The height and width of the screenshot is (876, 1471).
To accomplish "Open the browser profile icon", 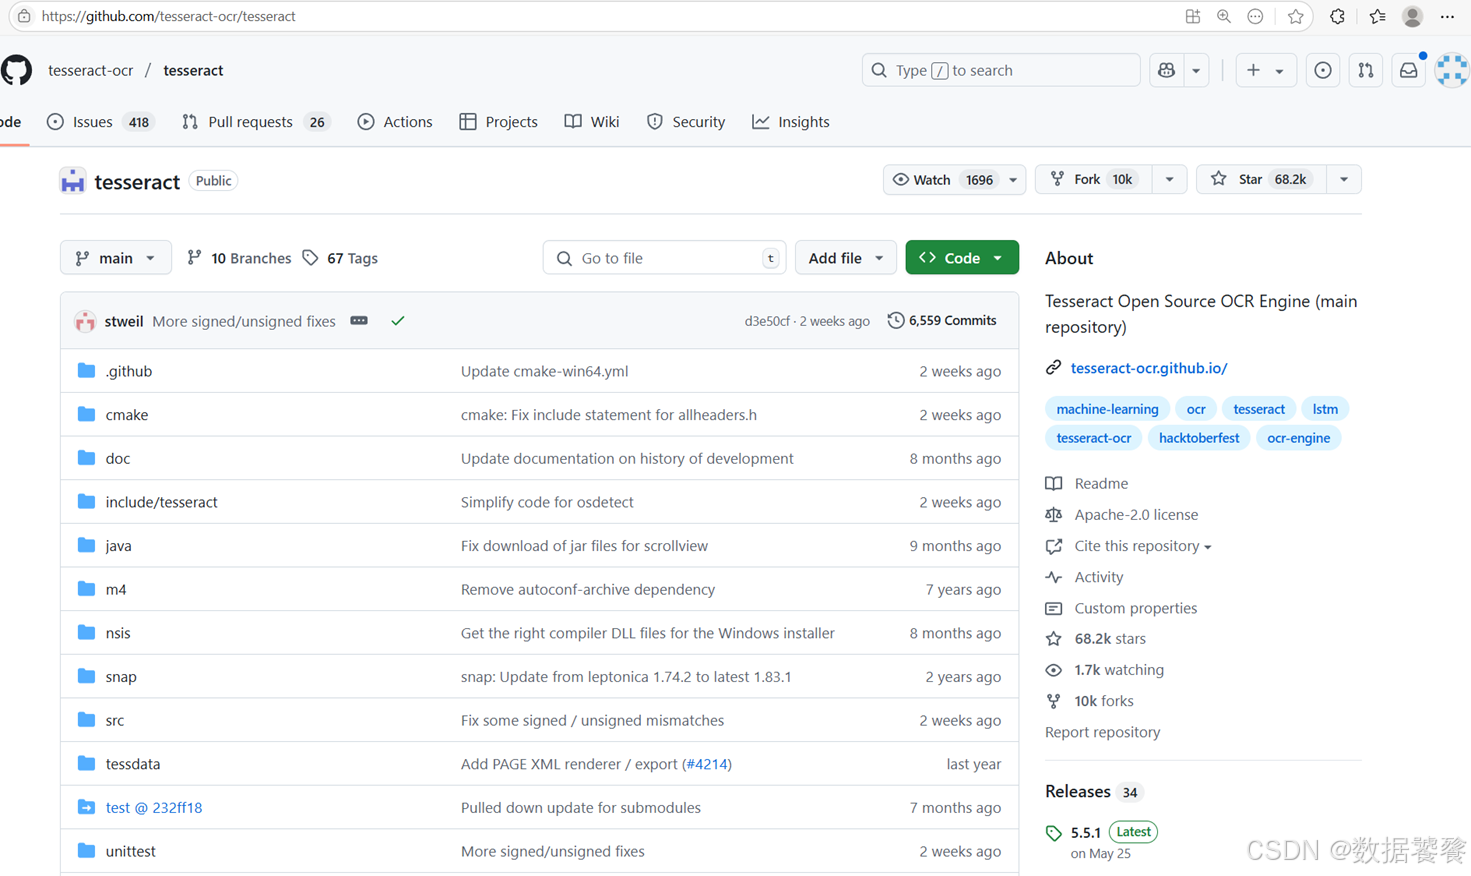I will point(1413,16).
